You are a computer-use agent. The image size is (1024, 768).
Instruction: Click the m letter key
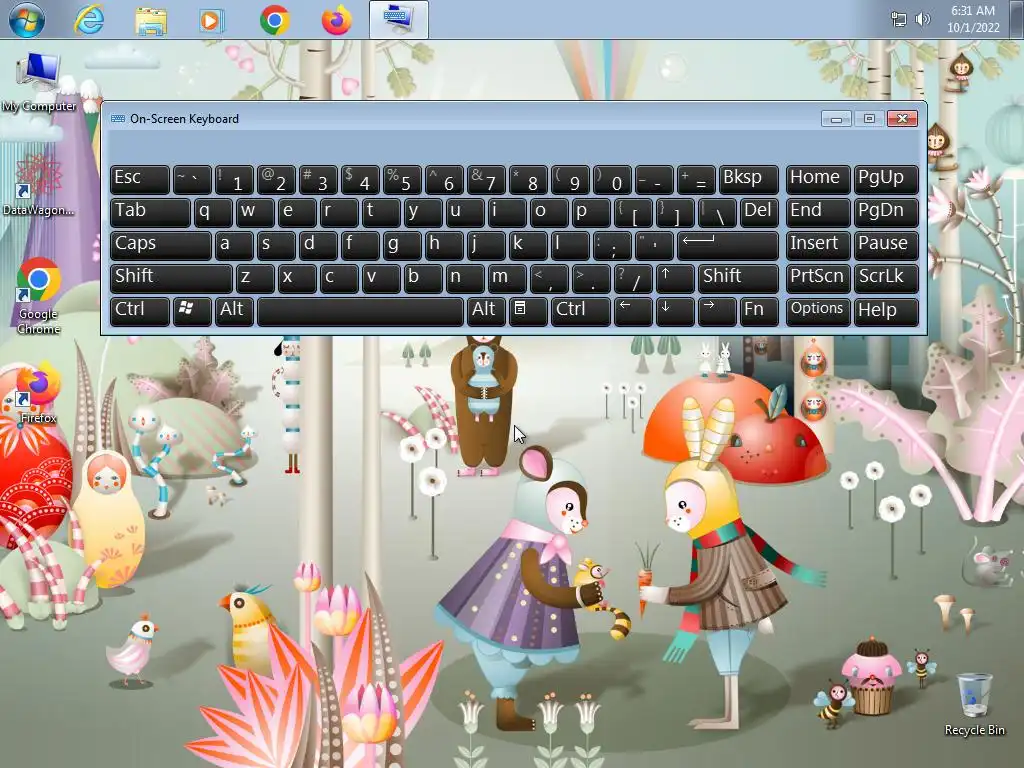(x=507, y=278)
